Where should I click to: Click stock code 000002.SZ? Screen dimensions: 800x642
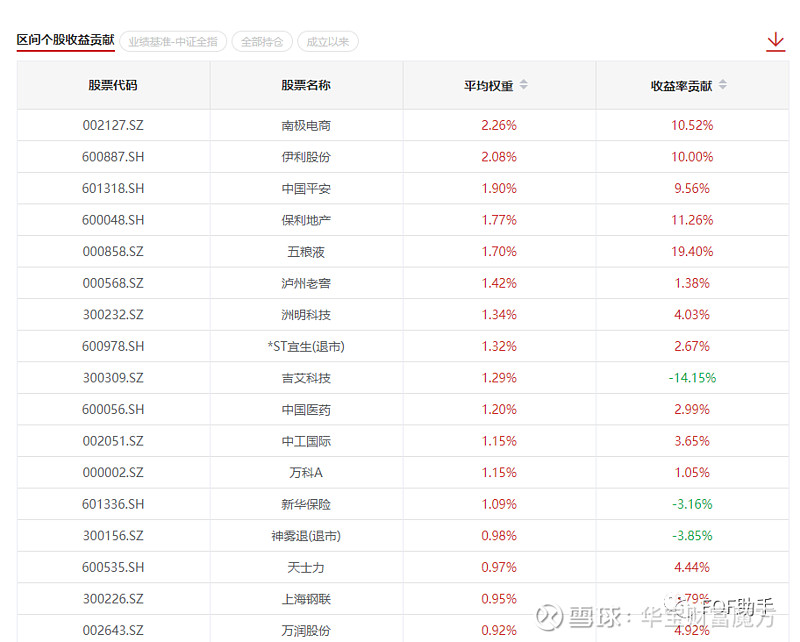113,473
